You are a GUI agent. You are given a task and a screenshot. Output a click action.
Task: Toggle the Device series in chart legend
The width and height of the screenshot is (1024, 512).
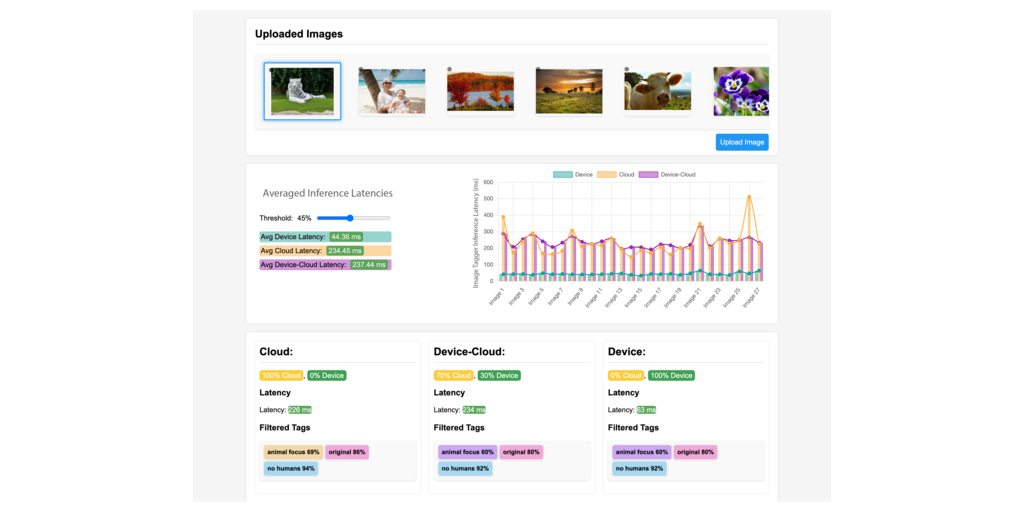pos(574,174)
